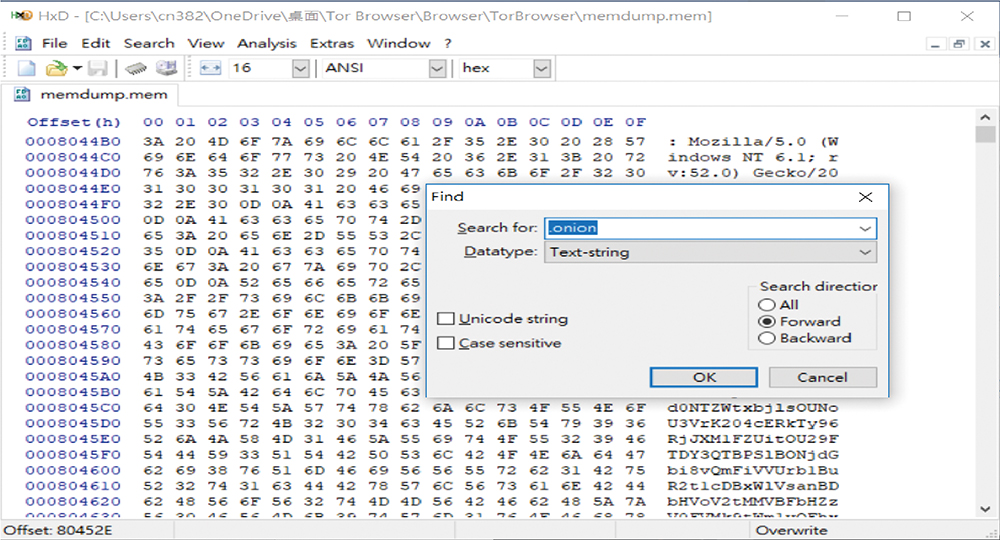
Task: Select the All search direction radio
Action: tap(767, 305)
